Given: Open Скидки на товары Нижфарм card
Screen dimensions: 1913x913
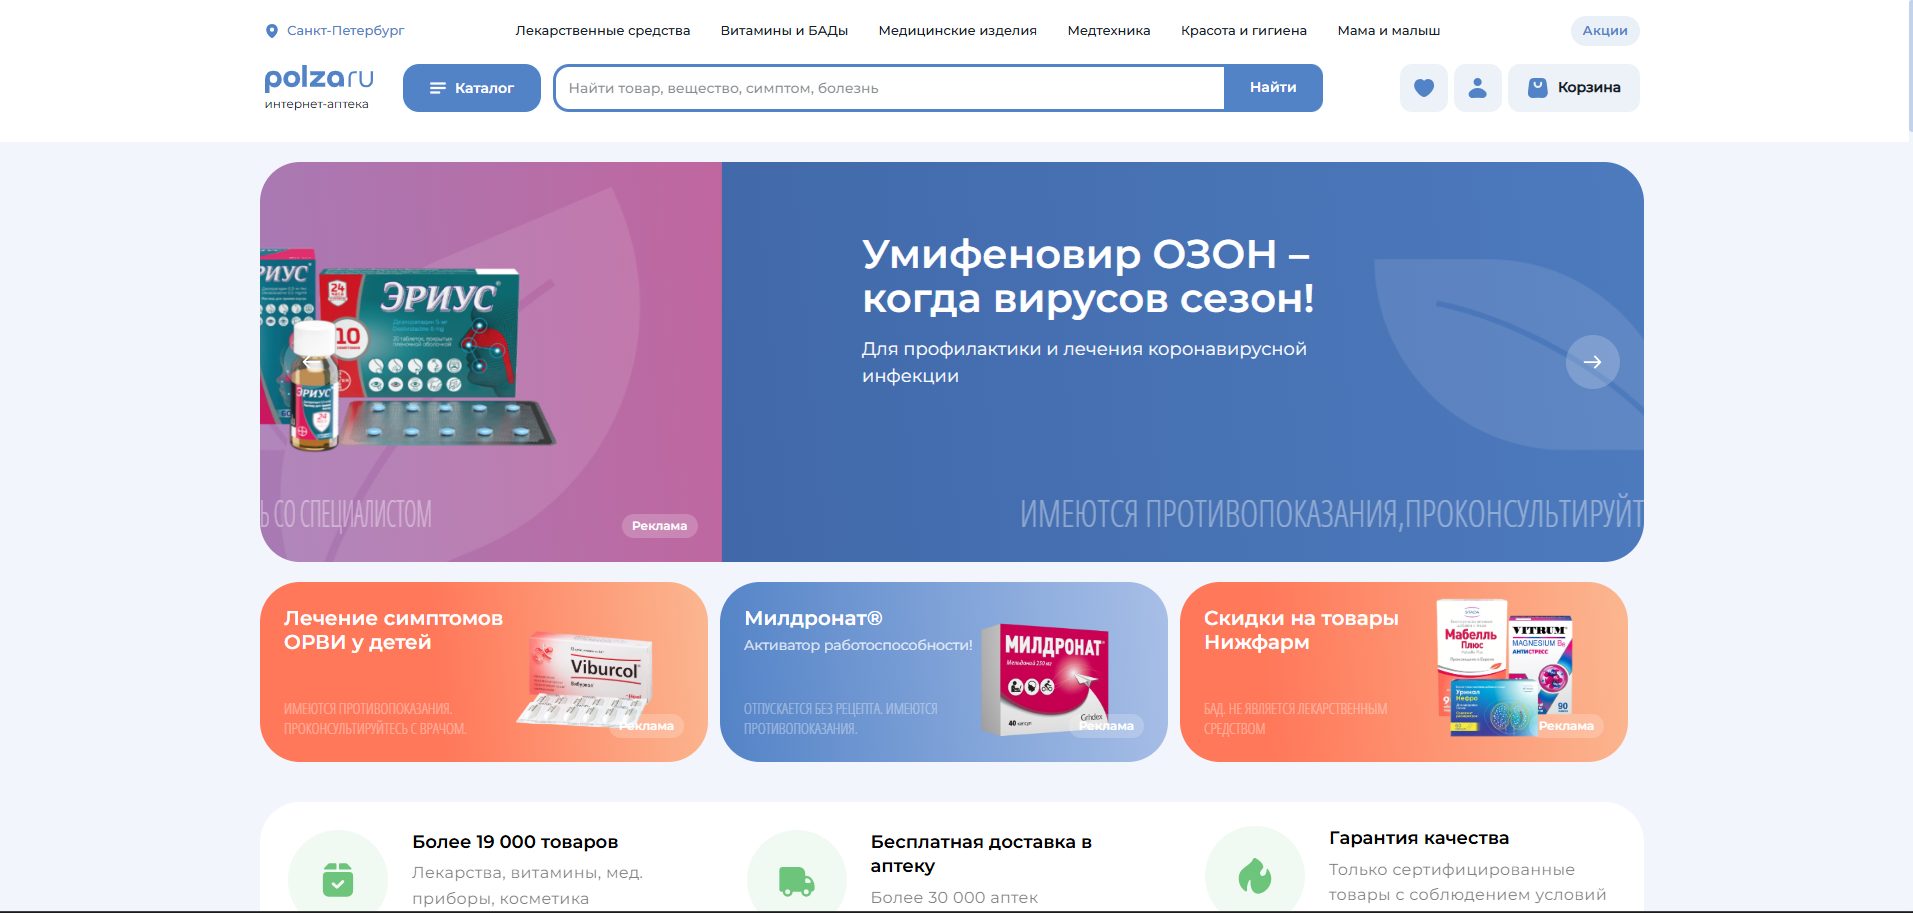Looking at the screenshot, I should coord(1404,672).
